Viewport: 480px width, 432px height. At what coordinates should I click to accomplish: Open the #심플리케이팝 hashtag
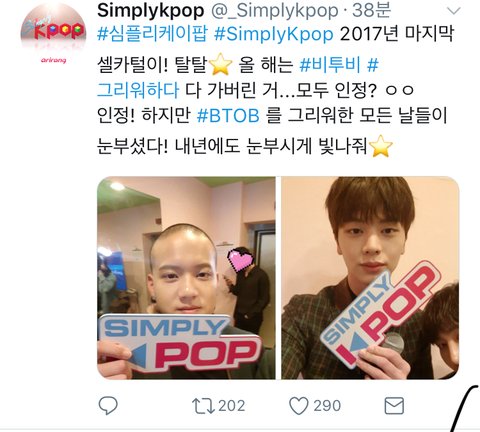coord(152,34)
